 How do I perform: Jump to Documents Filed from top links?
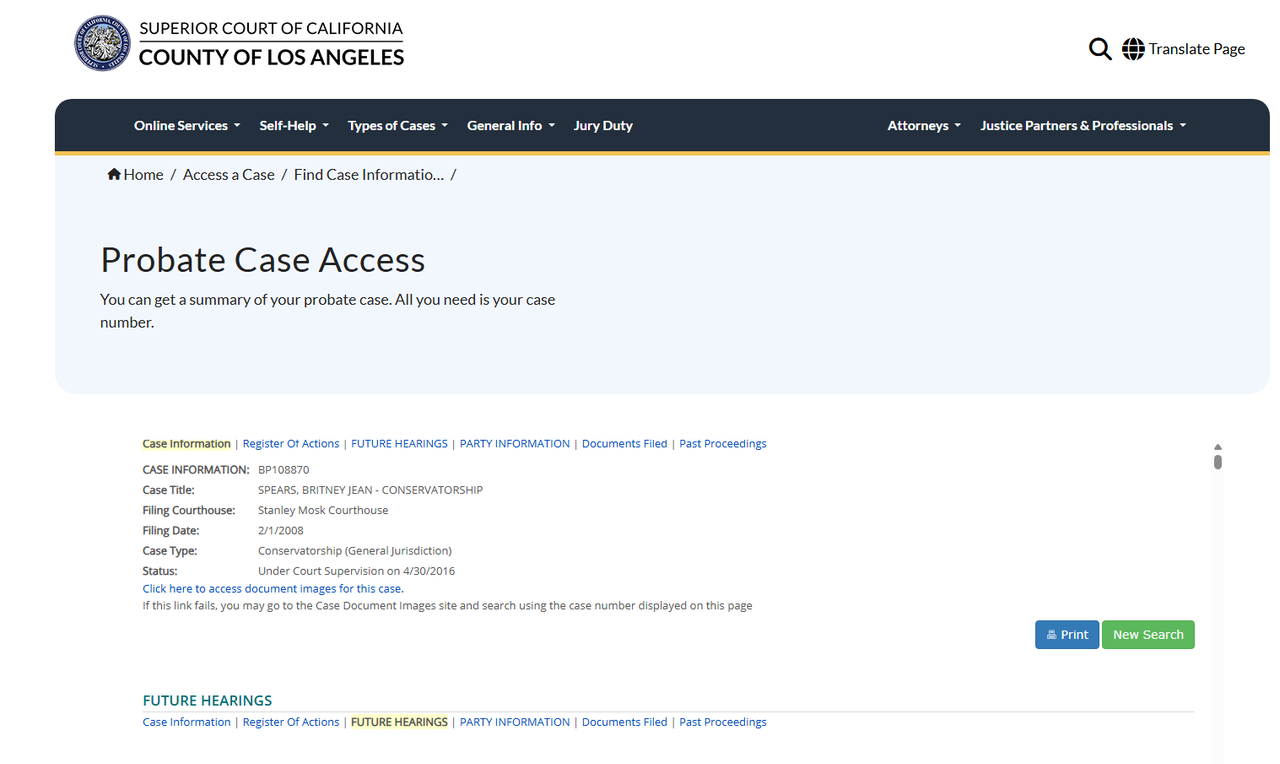pos(624,444)
